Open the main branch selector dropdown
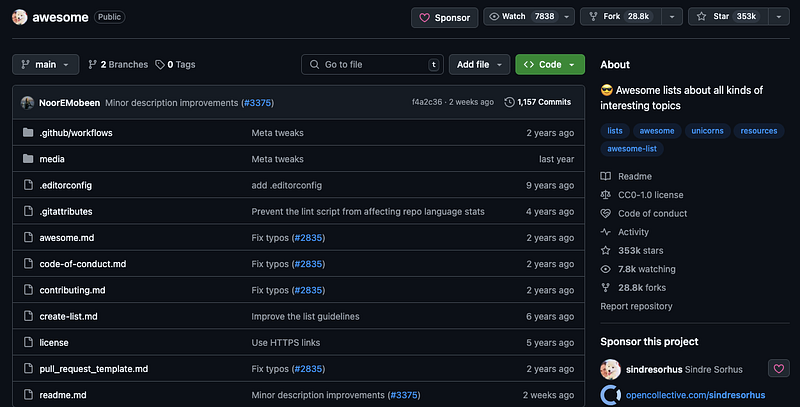800x407 pixels. [45, 64]
